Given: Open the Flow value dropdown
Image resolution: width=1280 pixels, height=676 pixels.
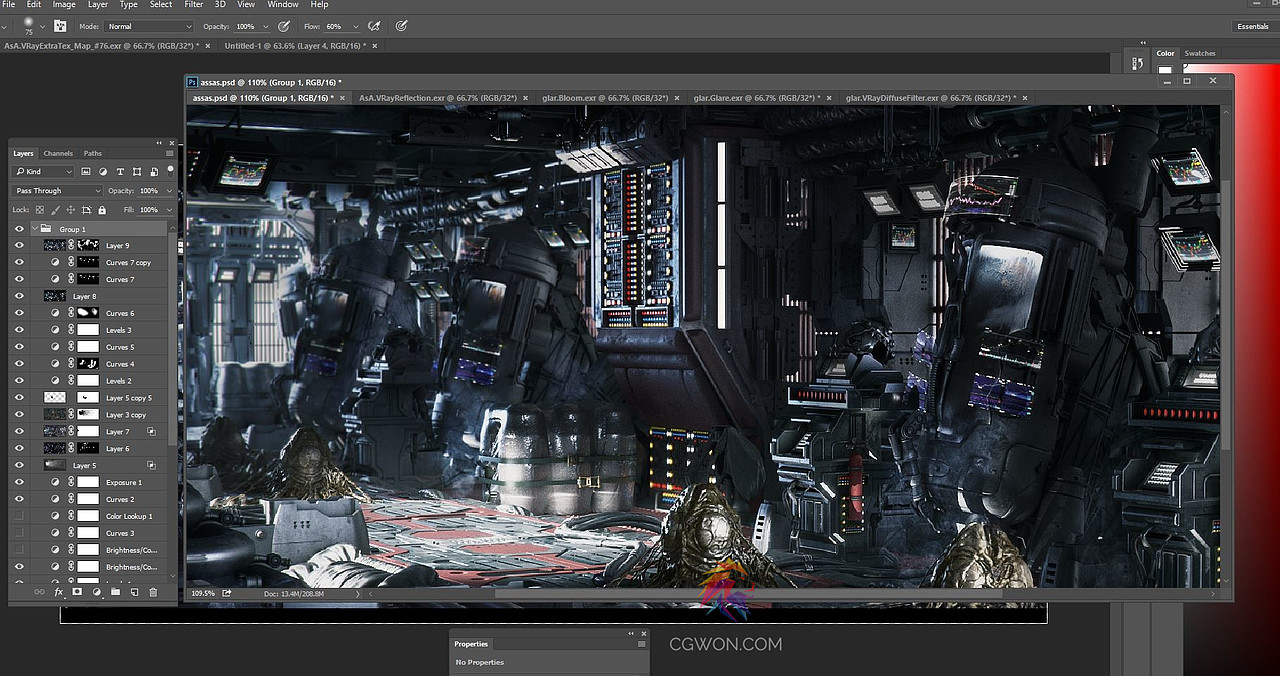Looking at the screenshot, I should point(354,26).
